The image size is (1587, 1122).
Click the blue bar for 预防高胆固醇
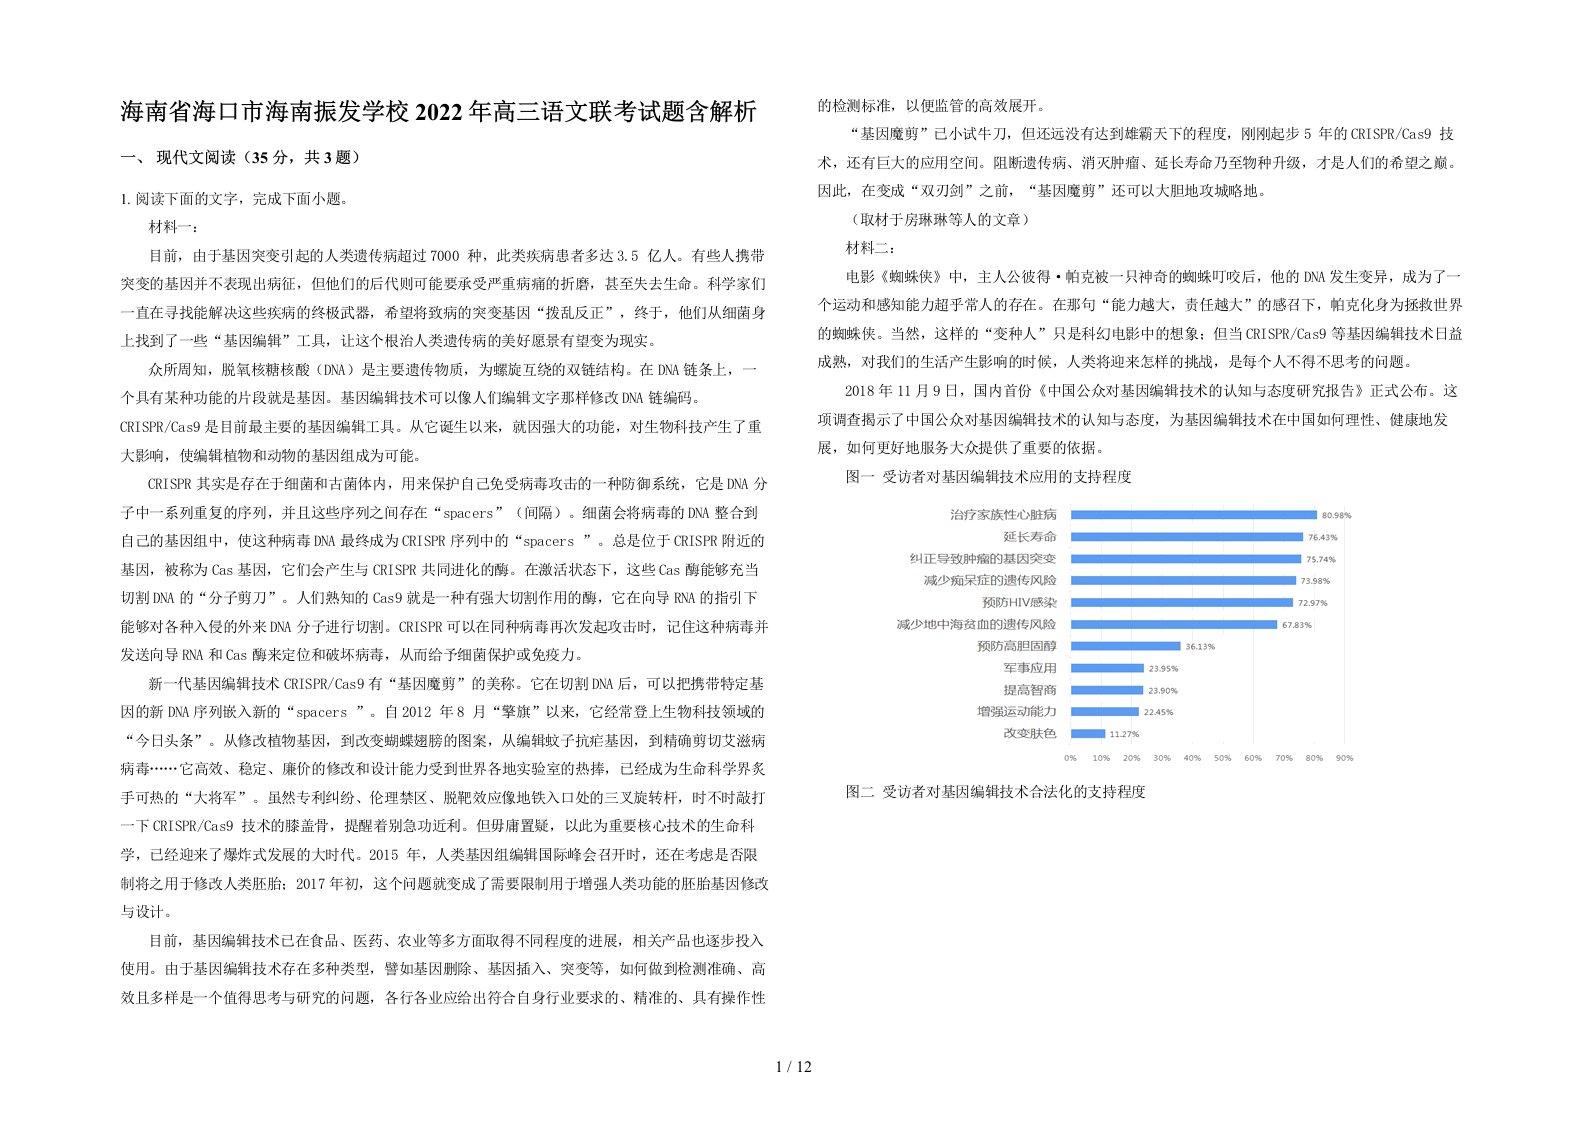coord(1126,647)
